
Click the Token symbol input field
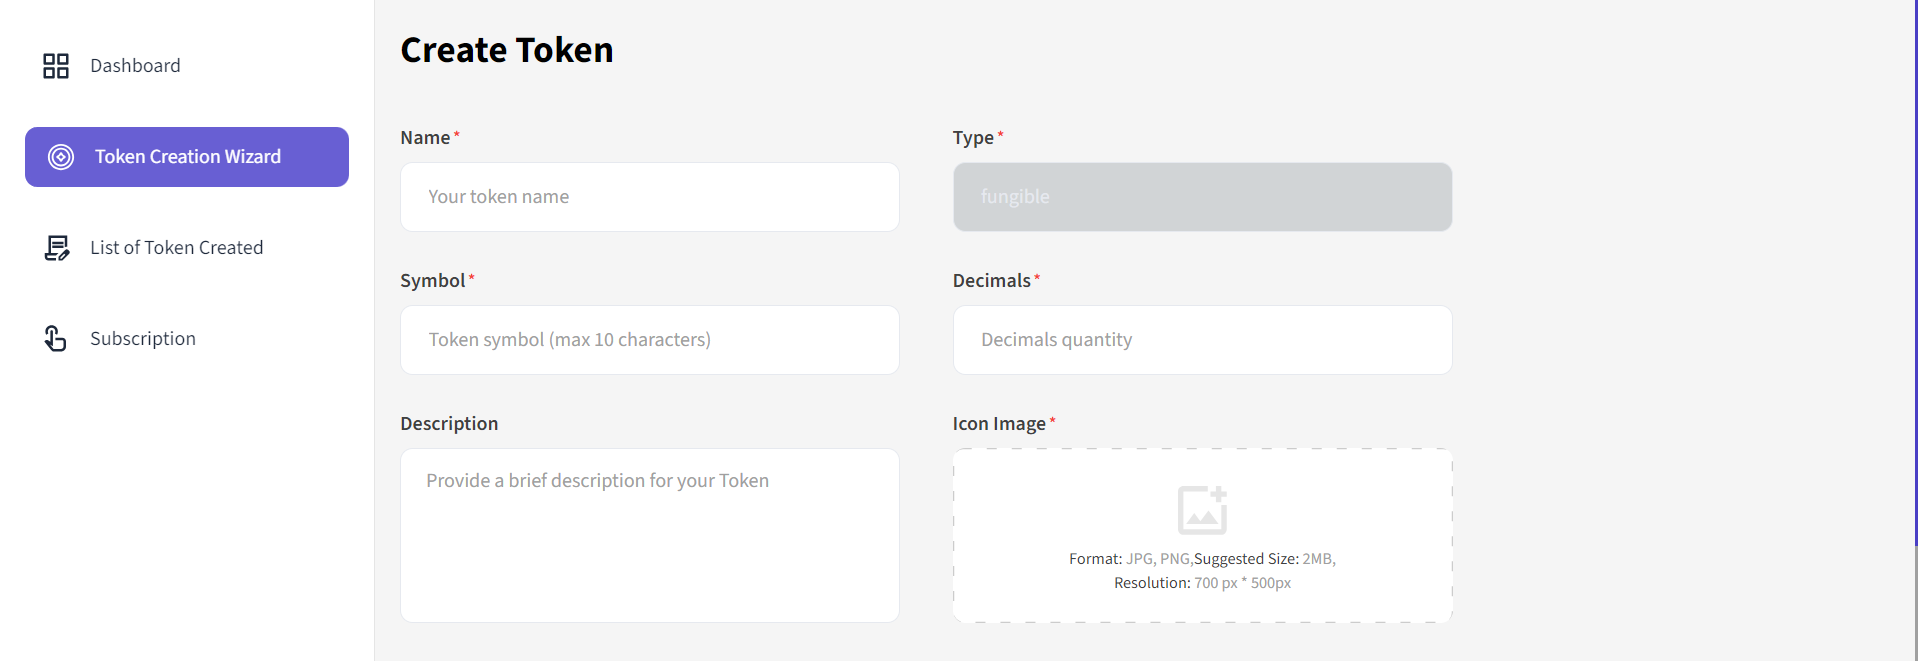650,340
